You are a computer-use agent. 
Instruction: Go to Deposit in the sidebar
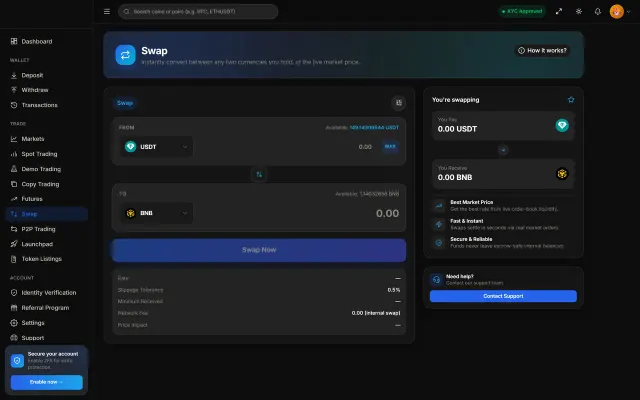(x=47, y=75)
